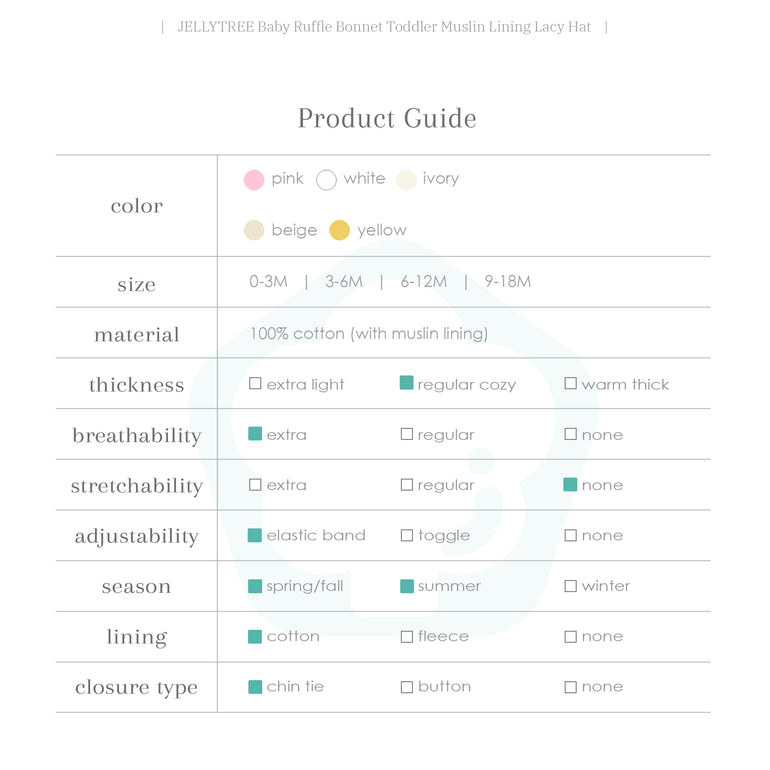Pick the ivory color swatch
This screenshot has height=770, width=770.
pos(406,180)
